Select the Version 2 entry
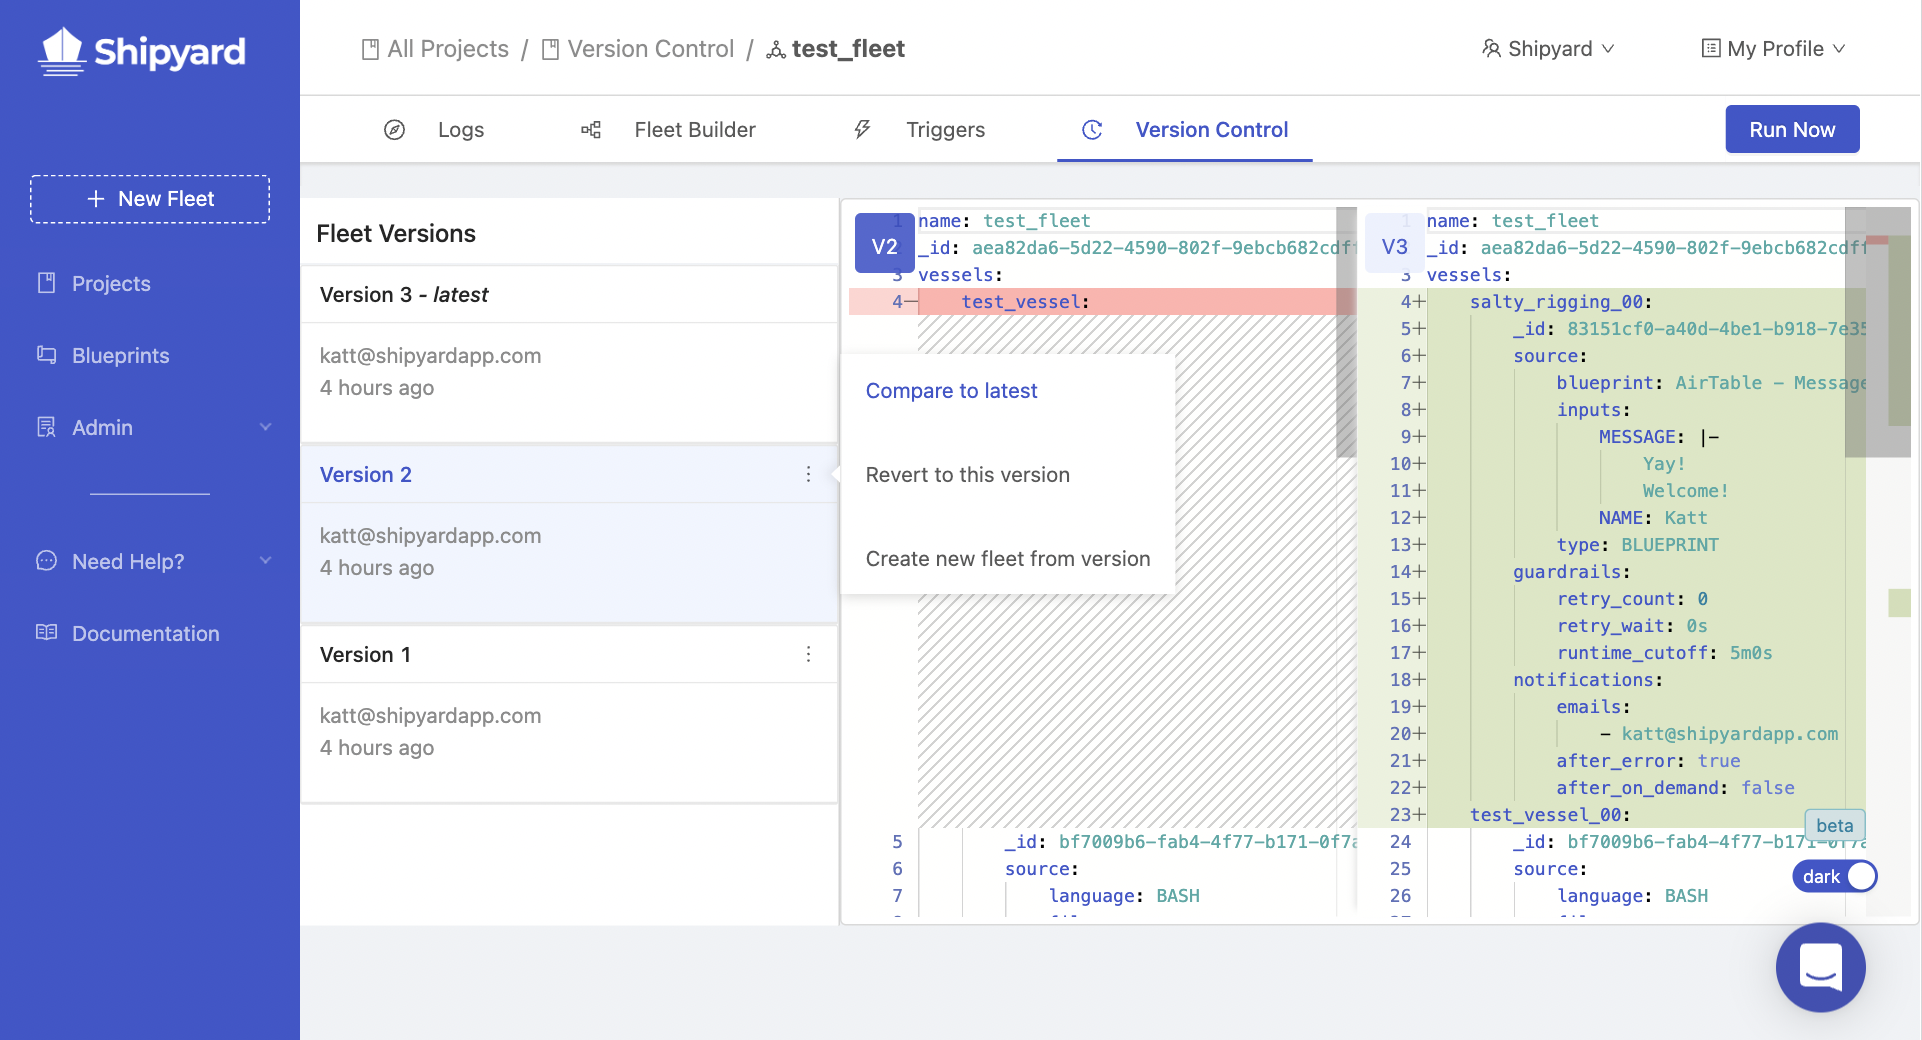The image size is (1922, 1040). [x=569, y=533]
